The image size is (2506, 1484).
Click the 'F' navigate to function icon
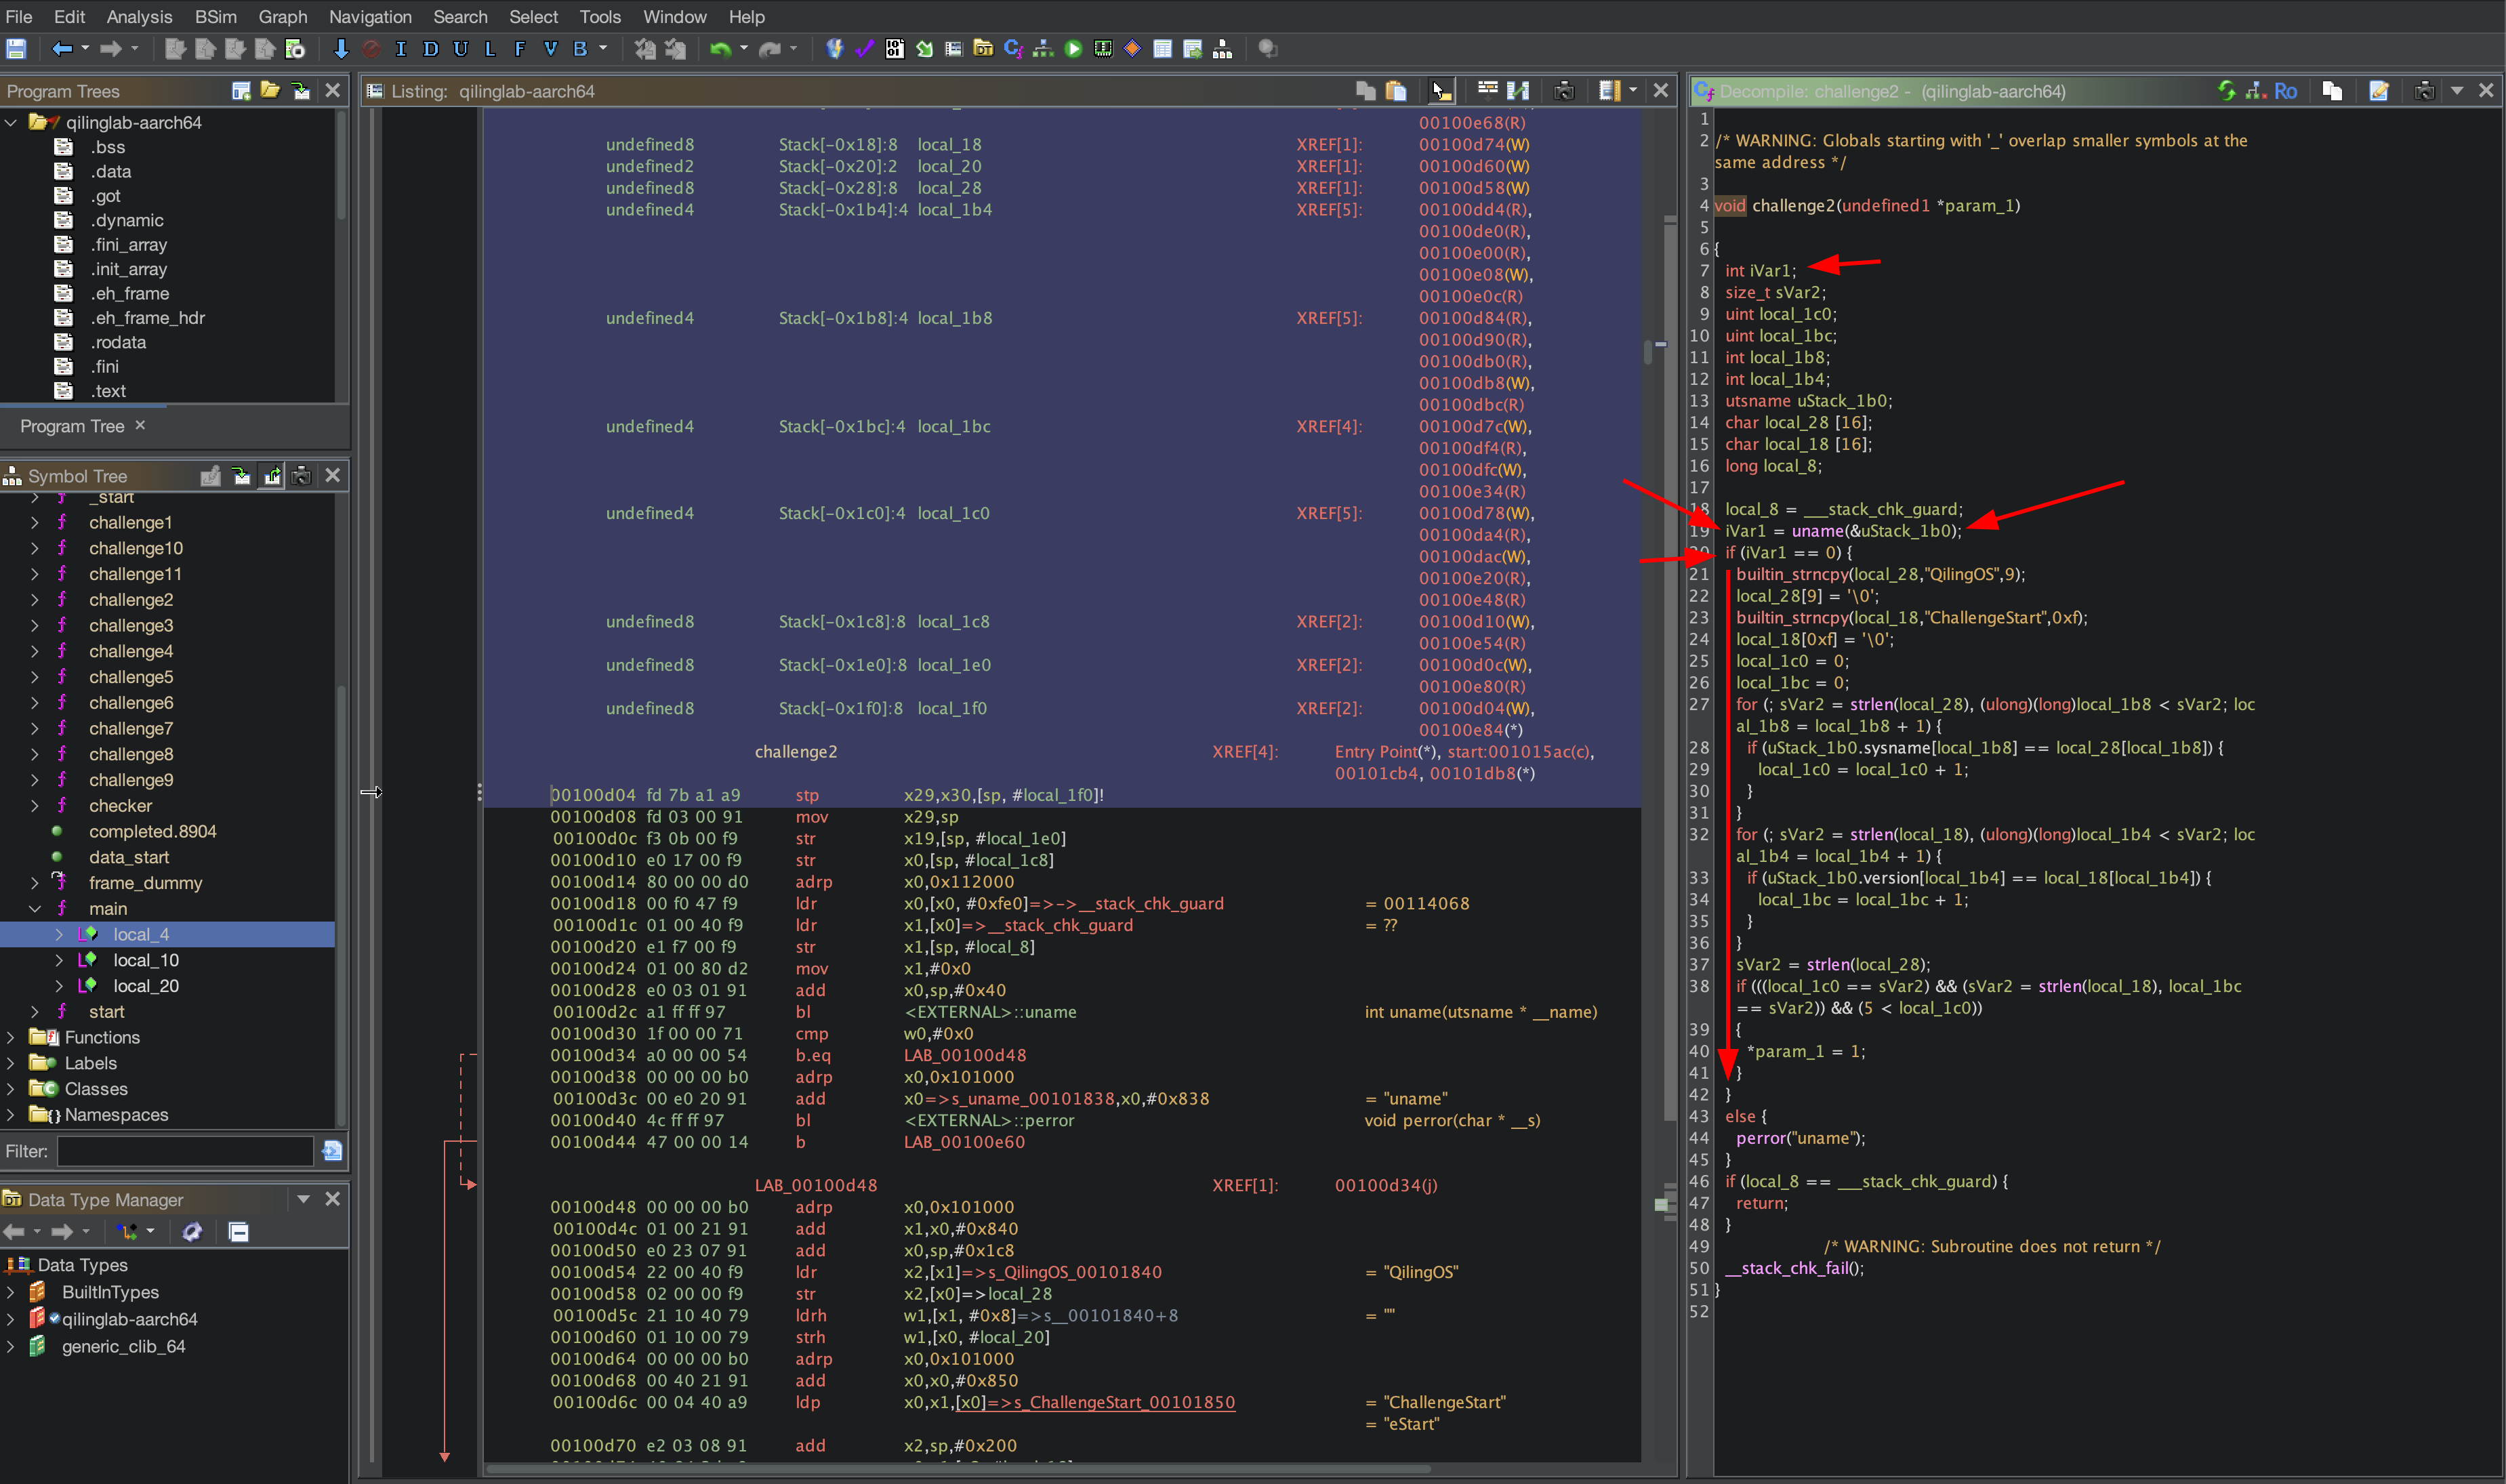520,48
